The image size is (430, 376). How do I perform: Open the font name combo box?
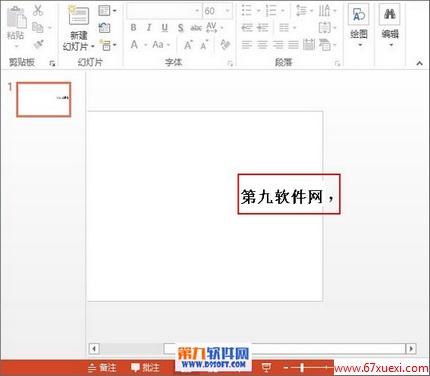click(x=164, y=11)
